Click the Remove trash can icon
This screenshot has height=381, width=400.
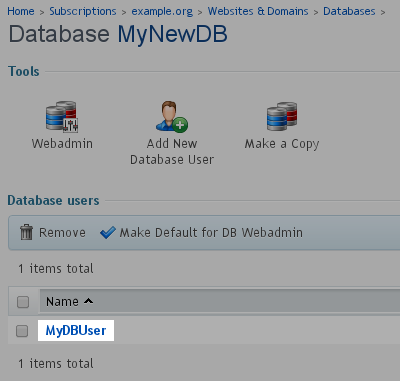(x=26, y=232)
